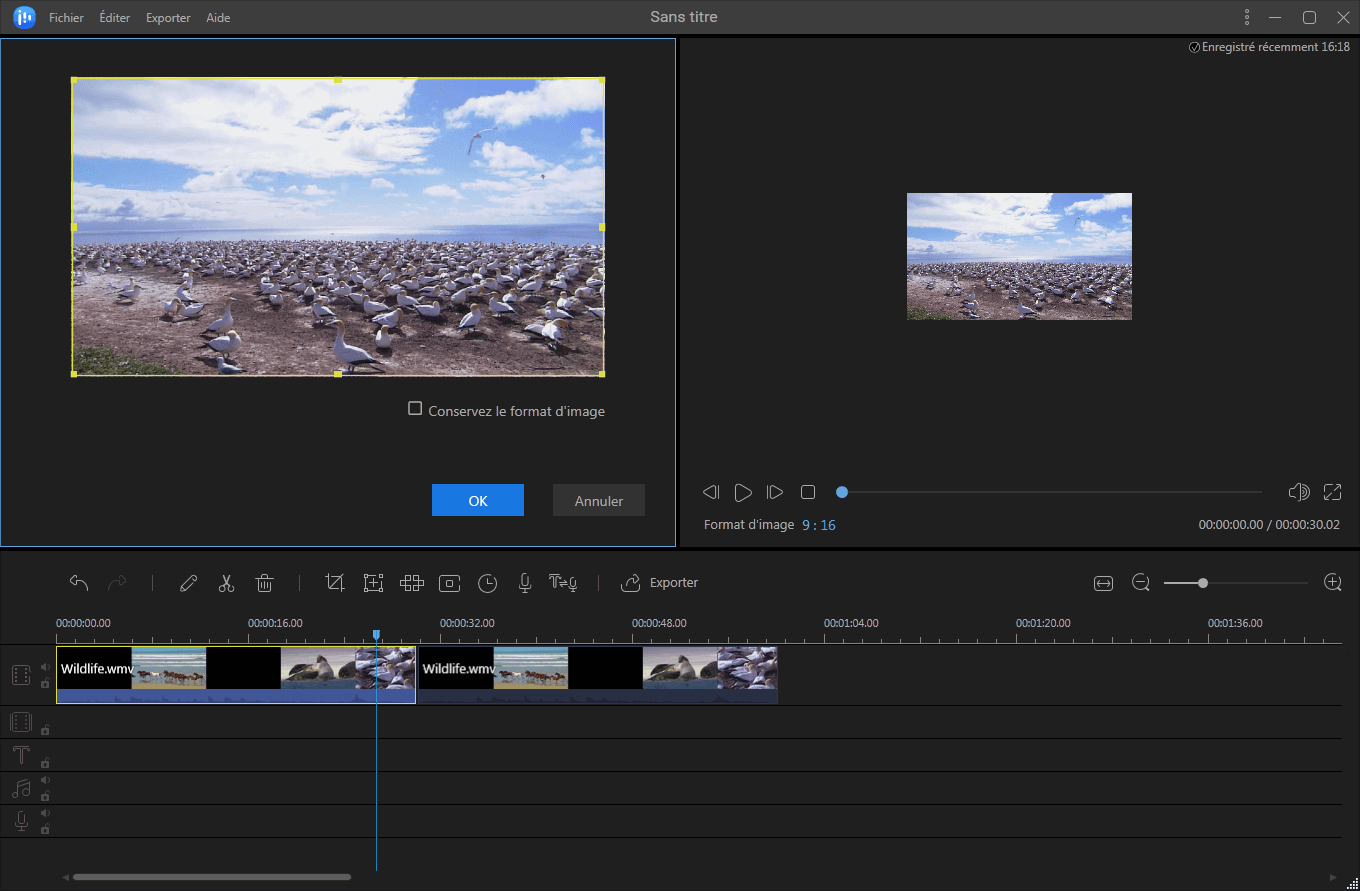Image resolution: width=1360 pixels, height=891 pixels.
Task: Enter fullscreen preview mode
Action: (1332, 492)
